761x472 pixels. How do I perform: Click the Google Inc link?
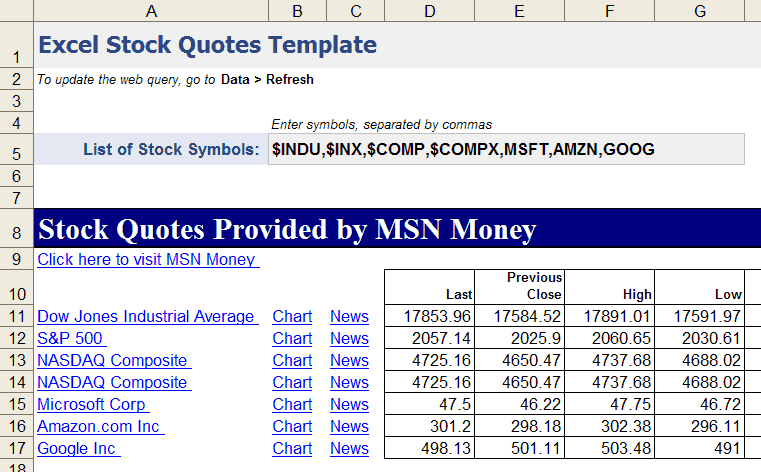tap(76, 449)
